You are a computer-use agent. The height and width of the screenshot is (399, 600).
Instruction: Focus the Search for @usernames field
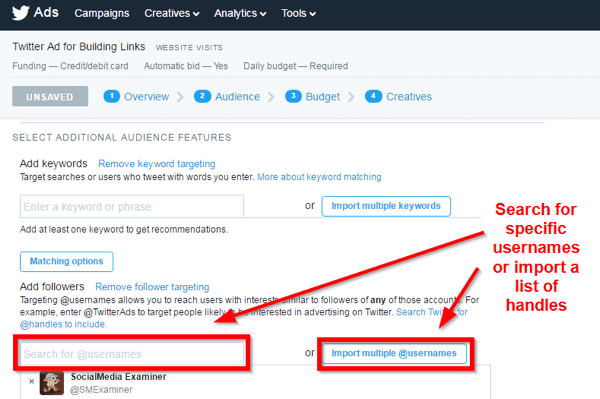pos(132,354)
